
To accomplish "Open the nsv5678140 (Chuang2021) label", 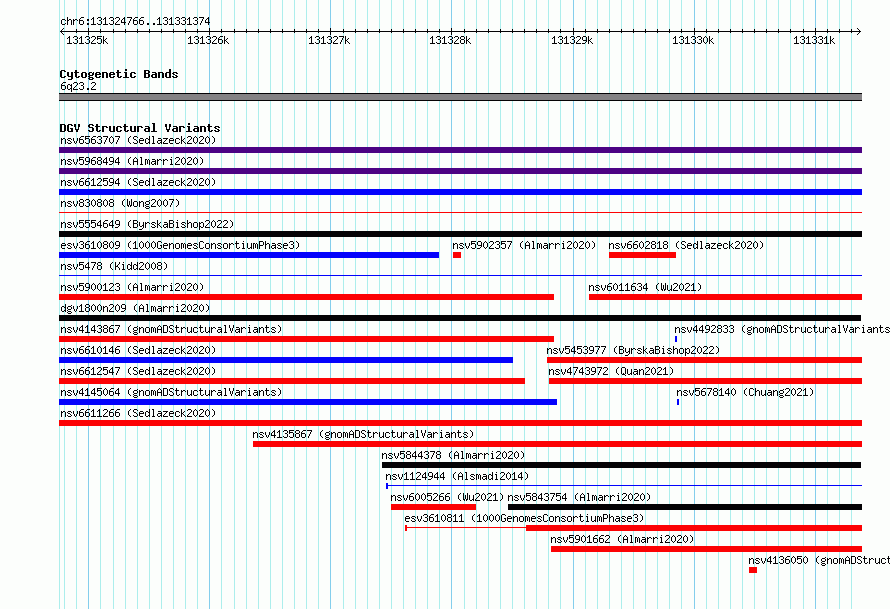I will click(x=745, y=392).
